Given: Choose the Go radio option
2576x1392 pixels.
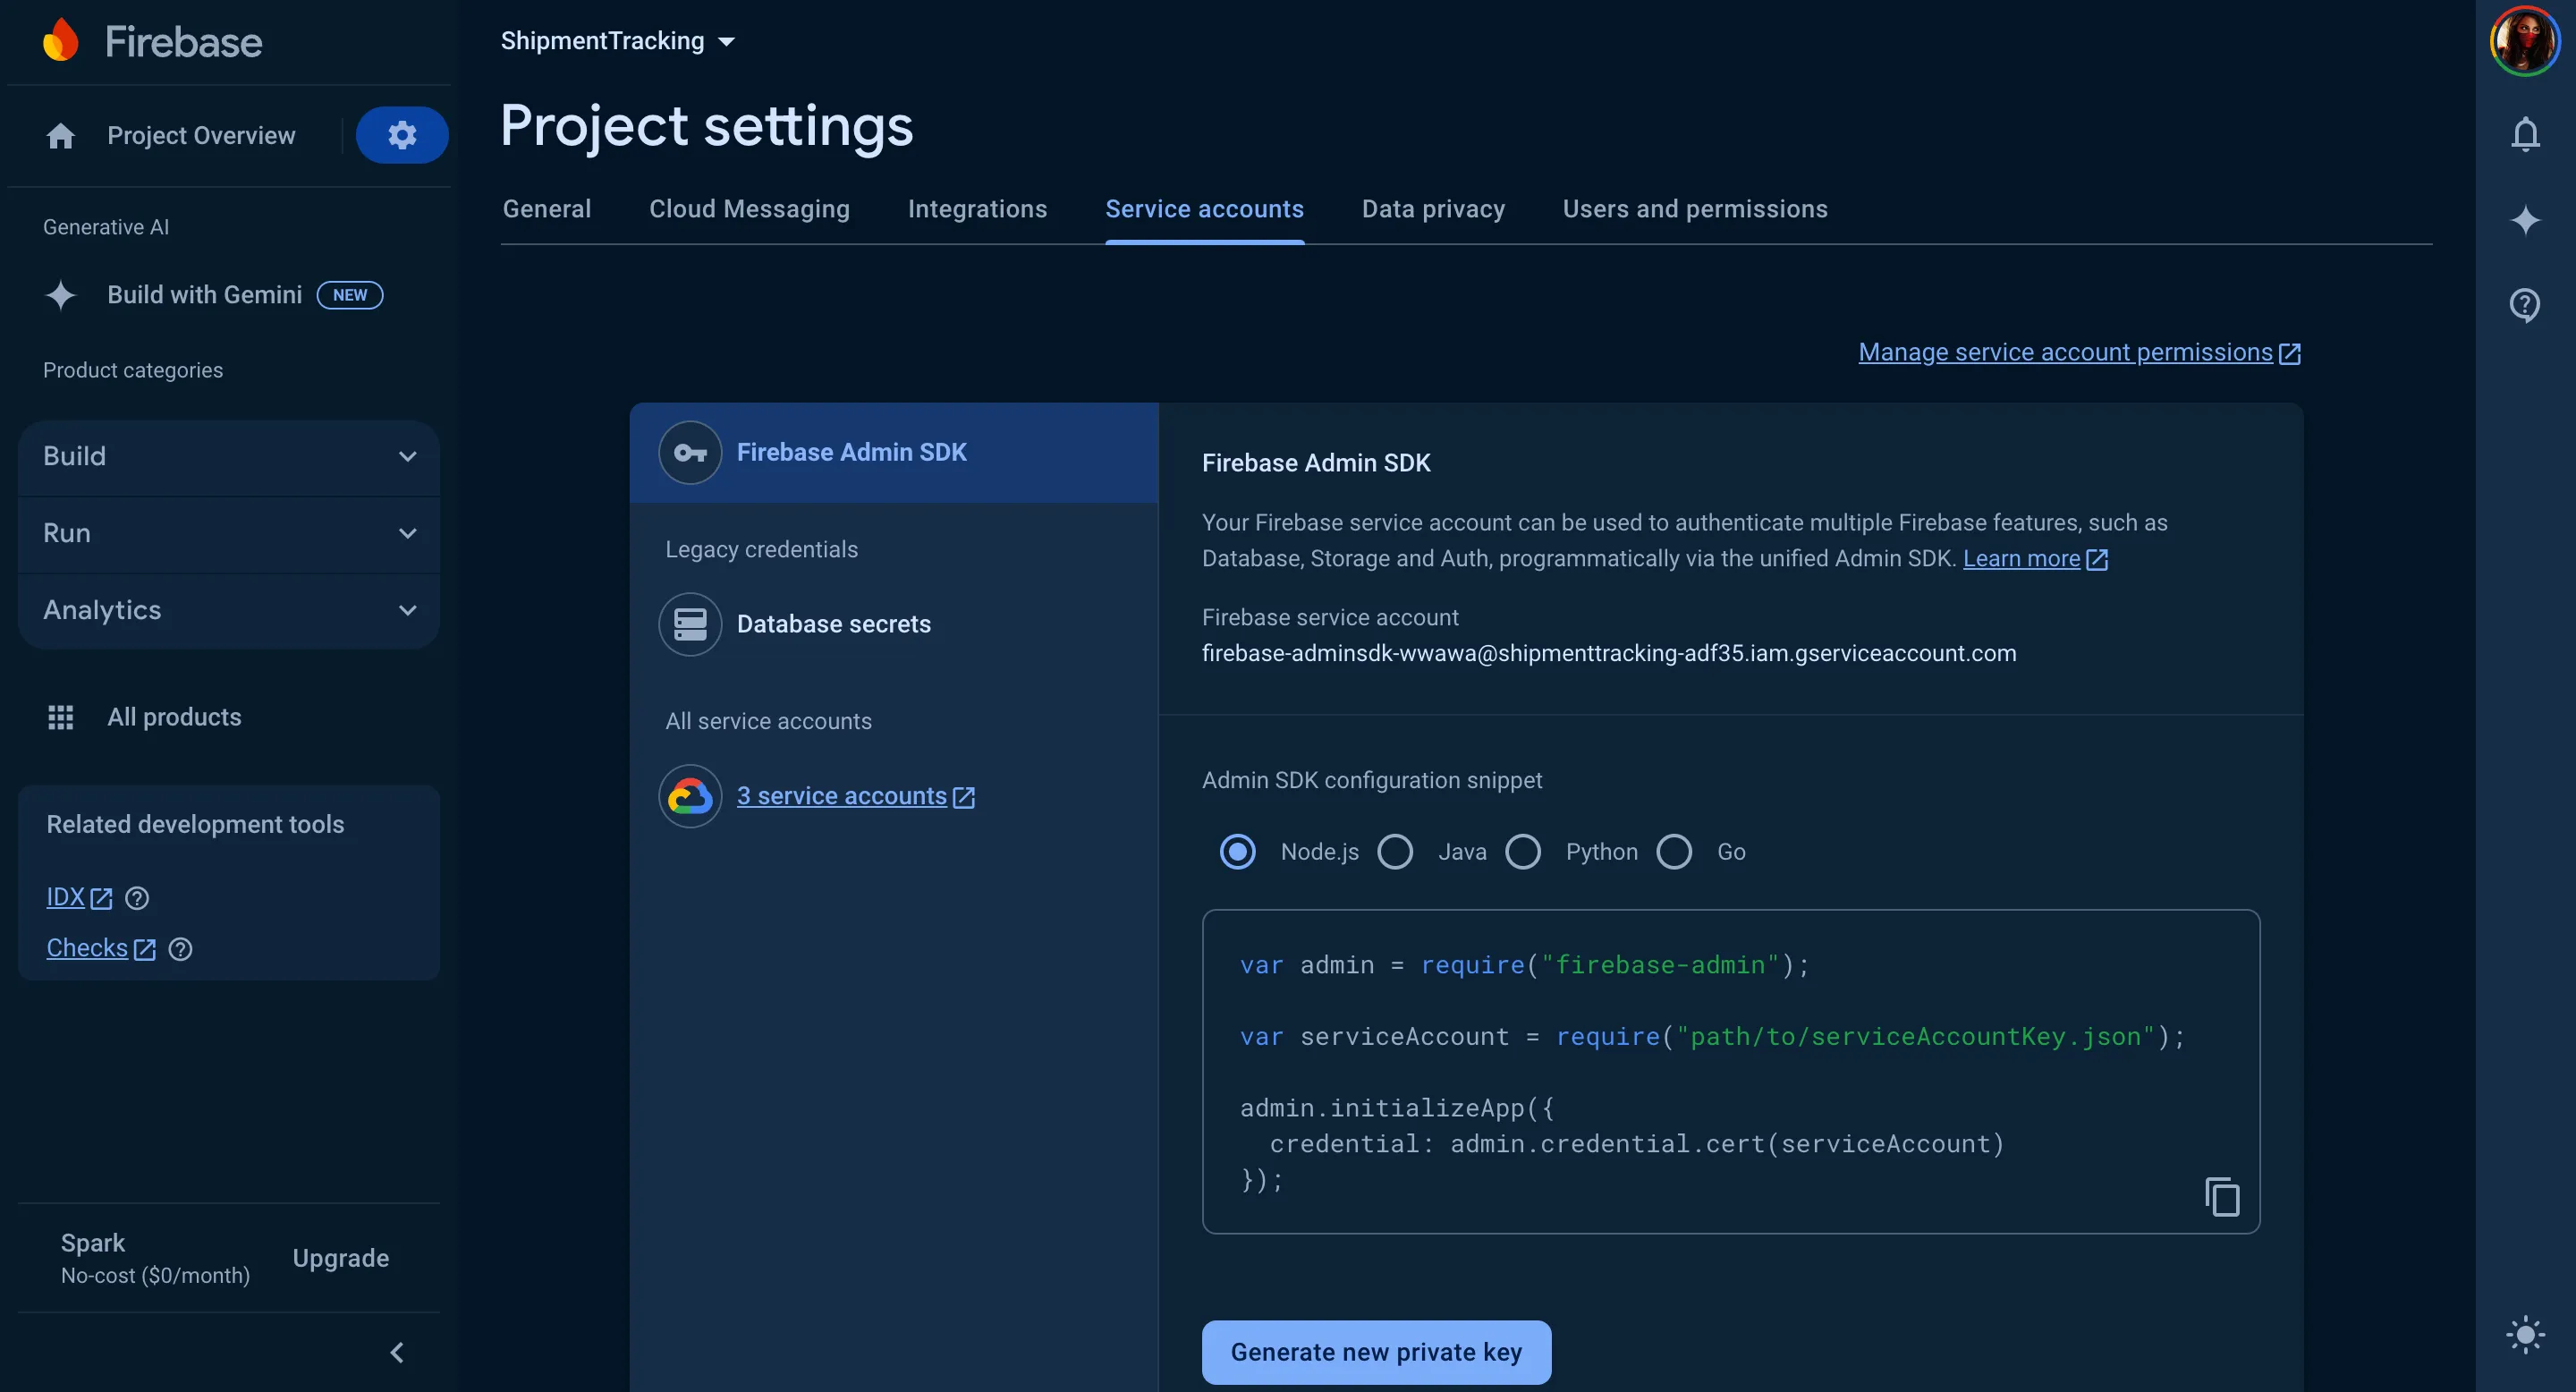Looking at the screenshot, I should [1674, 852].
